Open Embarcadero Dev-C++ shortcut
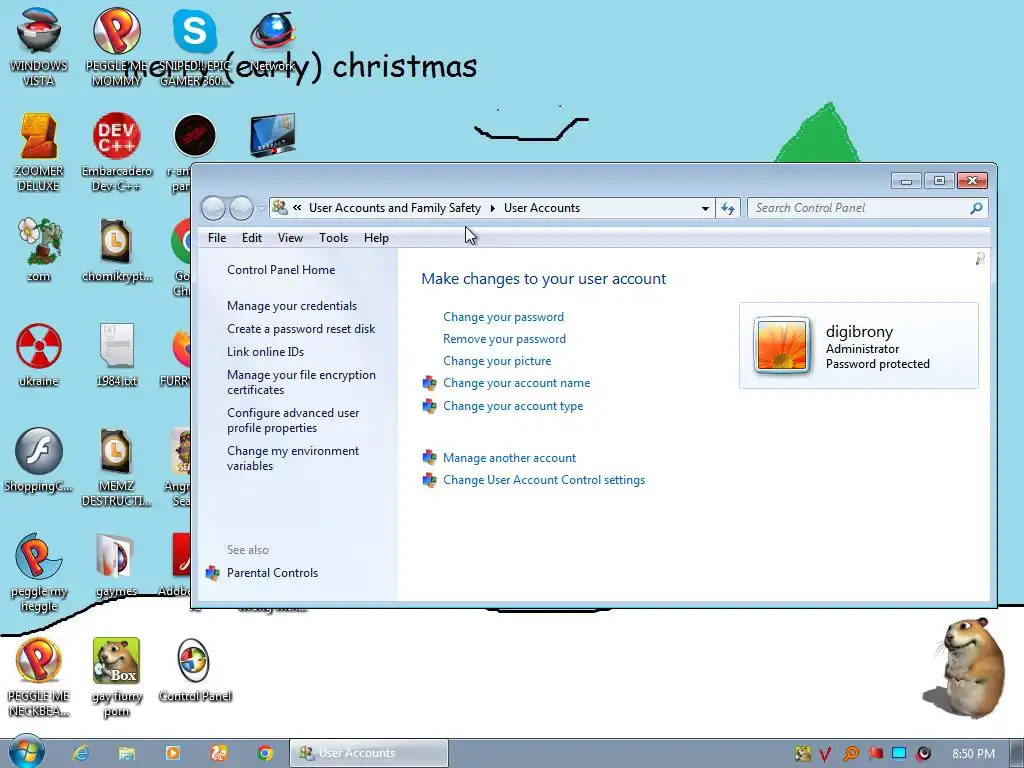This screenshot has height=768, width=1024. (116, 152)
